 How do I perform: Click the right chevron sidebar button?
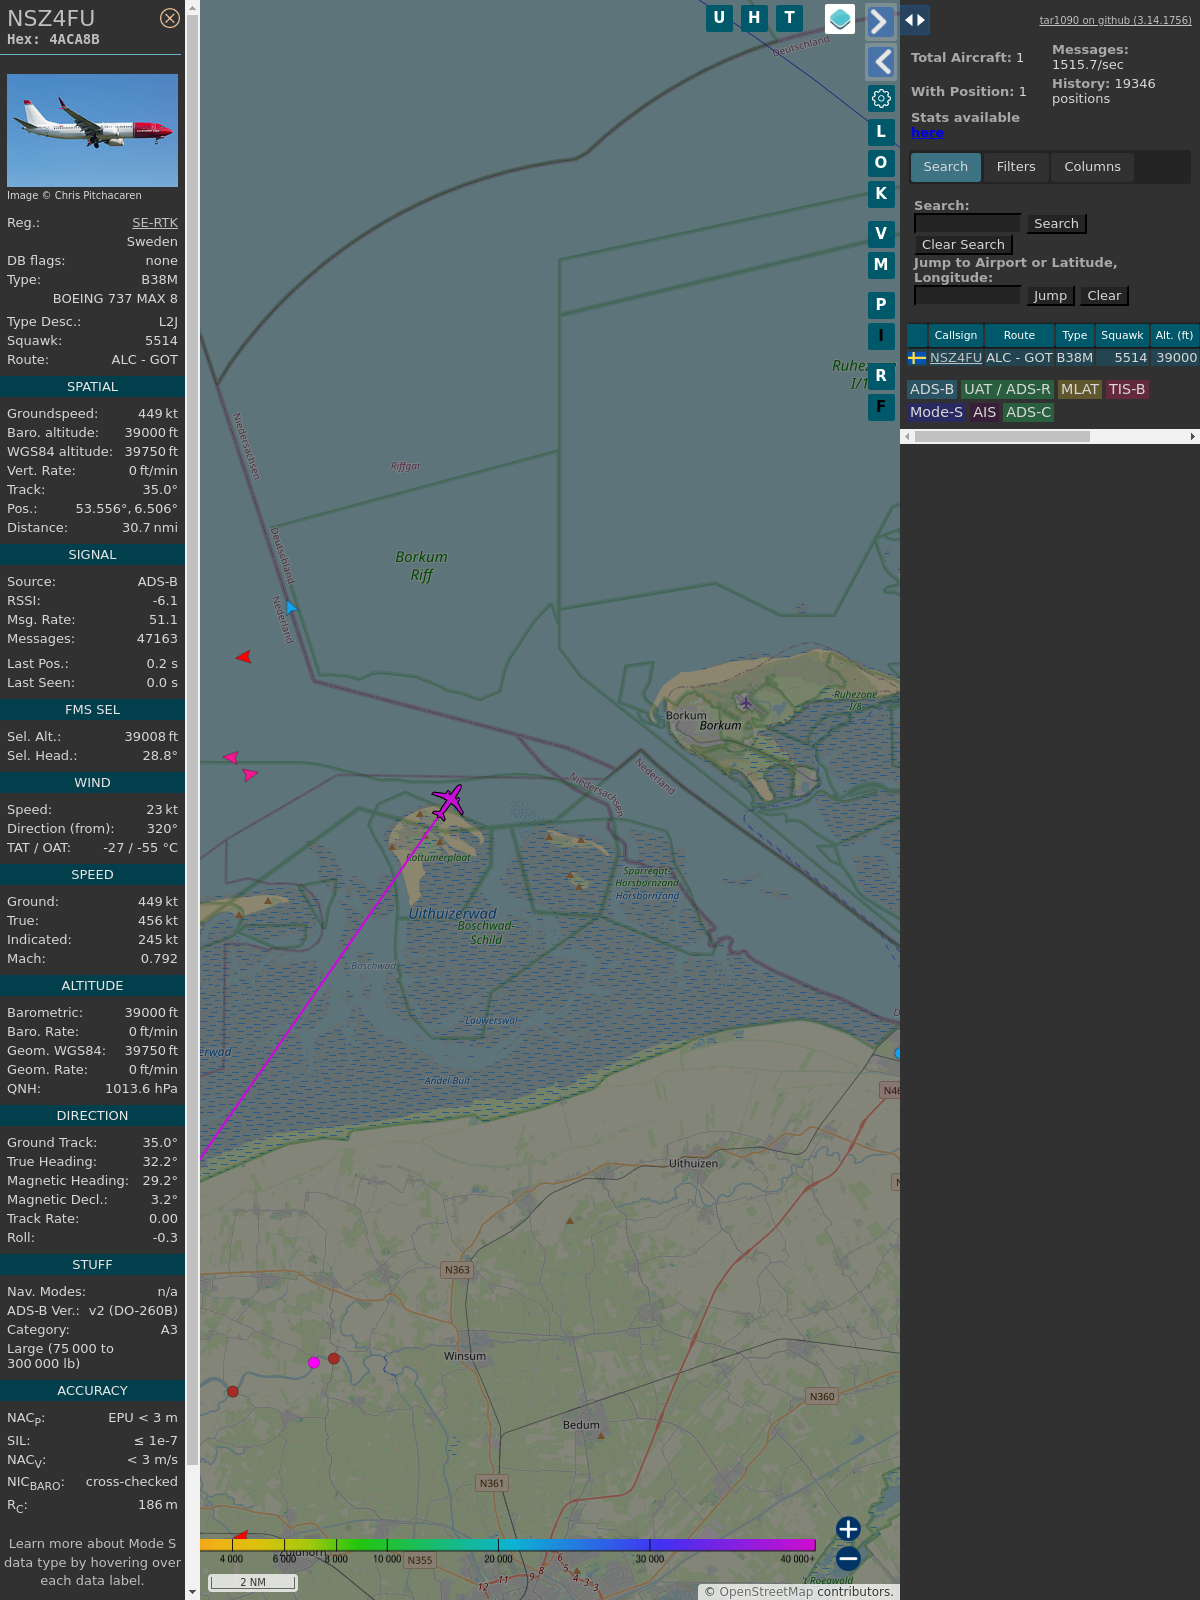[880, 21]
